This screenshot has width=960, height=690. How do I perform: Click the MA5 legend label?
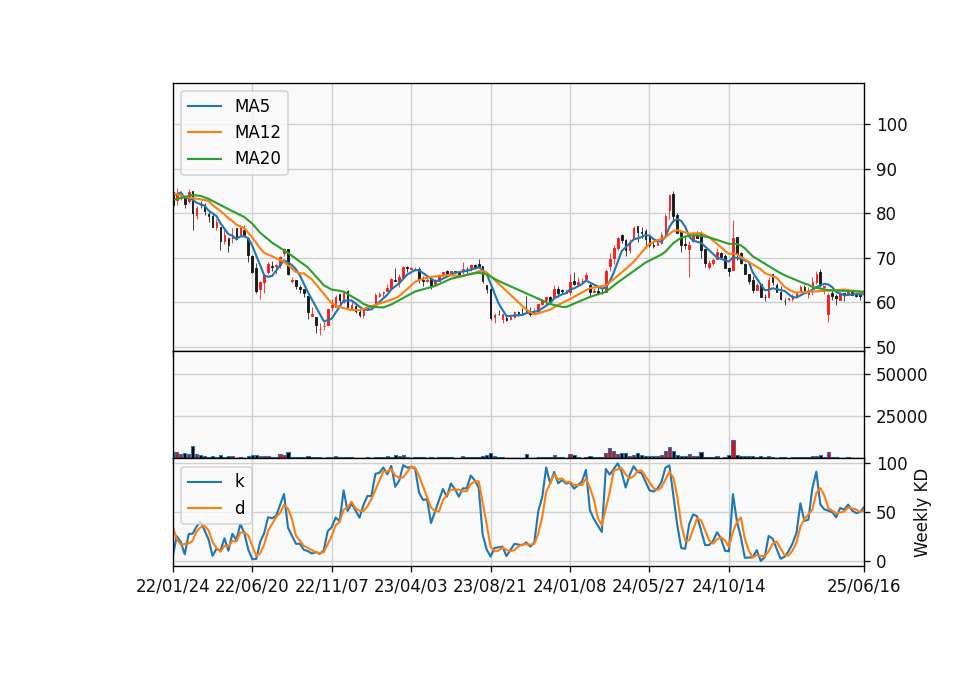coord(252,106)
